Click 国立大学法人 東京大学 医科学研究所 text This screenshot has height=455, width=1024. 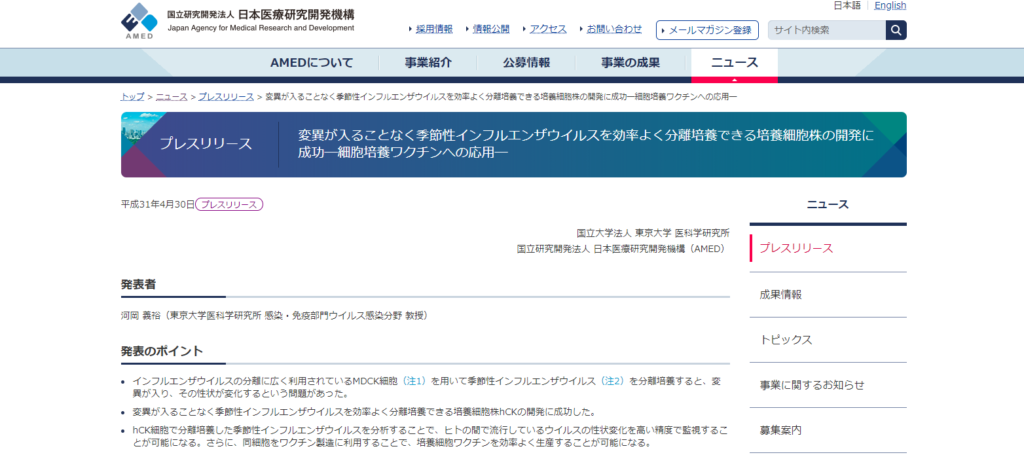[x=653, y=232]
